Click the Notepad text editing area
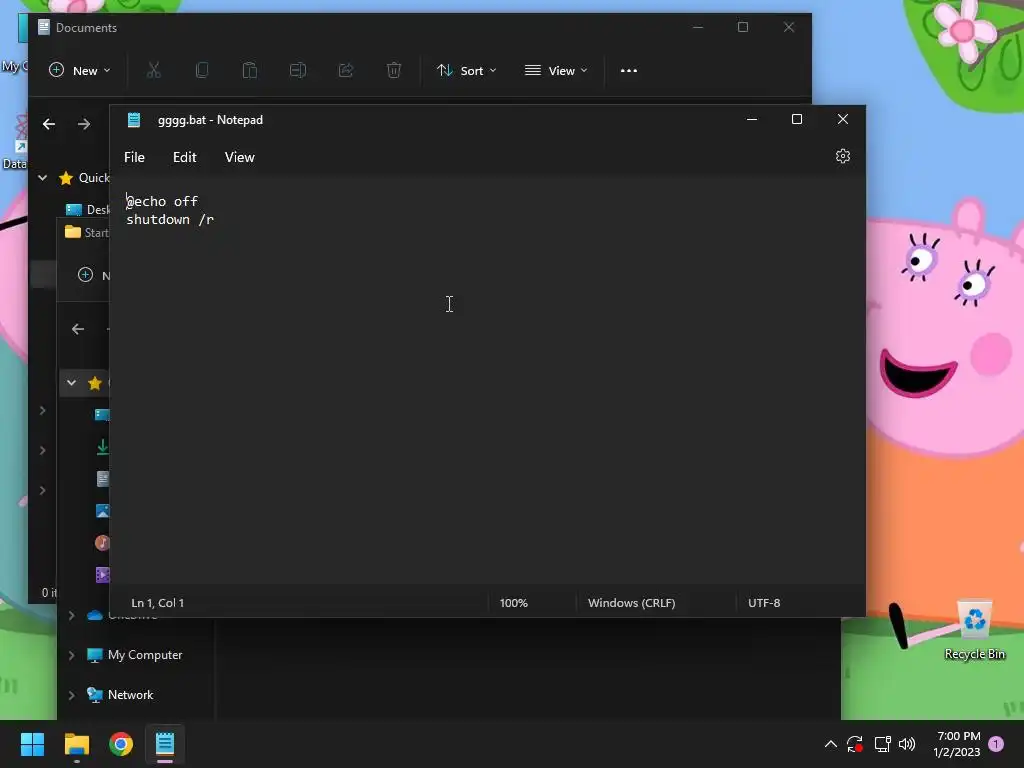The height and width of the screenshot is (768, 1024). click(x=487, y=382)
